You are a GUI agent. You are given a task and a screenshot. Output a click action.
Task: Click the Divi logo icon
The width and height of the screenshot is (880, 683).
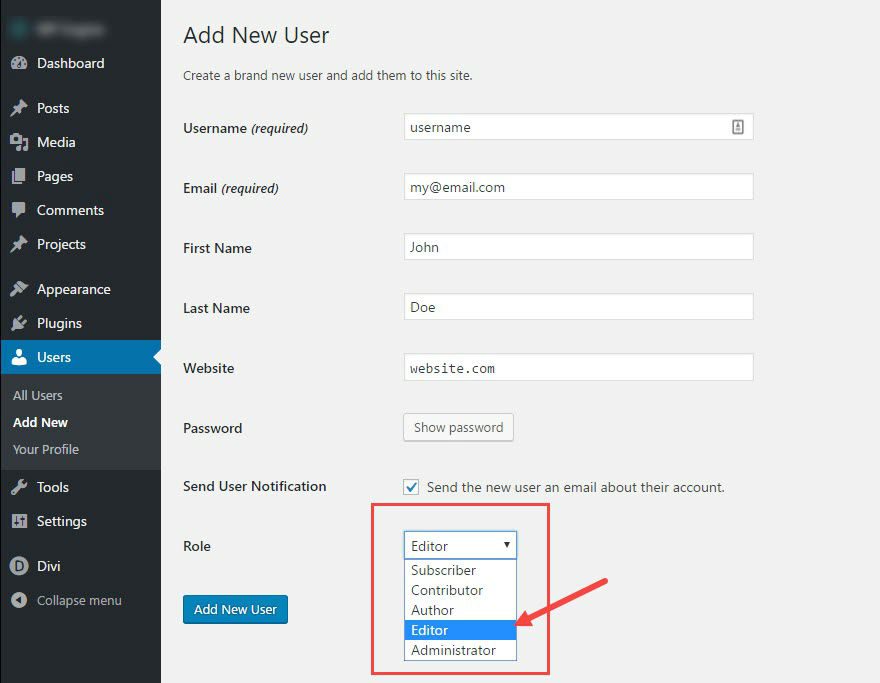19,566
